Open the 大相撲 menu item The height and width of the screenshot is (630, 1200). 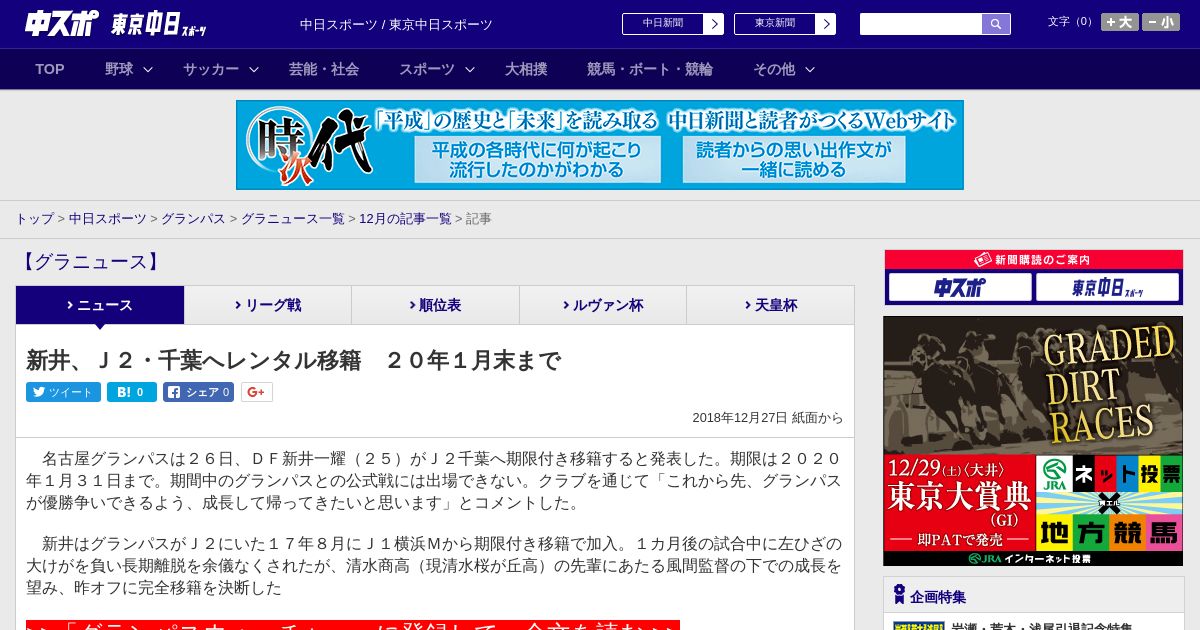526,69
